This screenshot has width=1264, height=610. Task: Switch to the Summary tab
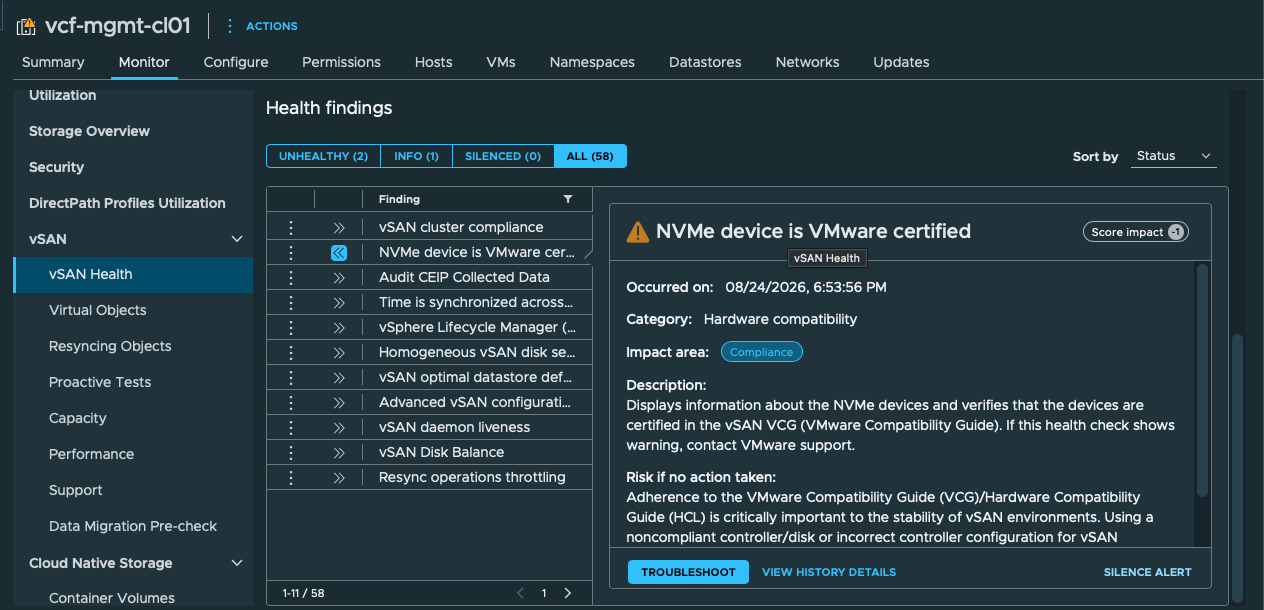pos(53,62)
